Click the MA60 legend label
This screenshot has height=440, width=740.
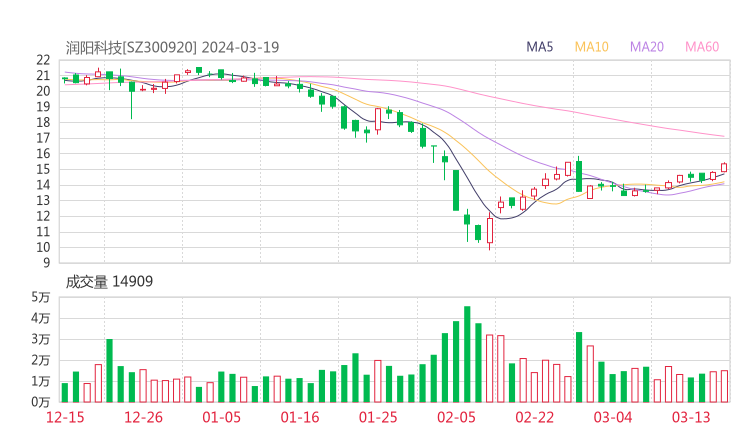702,47
